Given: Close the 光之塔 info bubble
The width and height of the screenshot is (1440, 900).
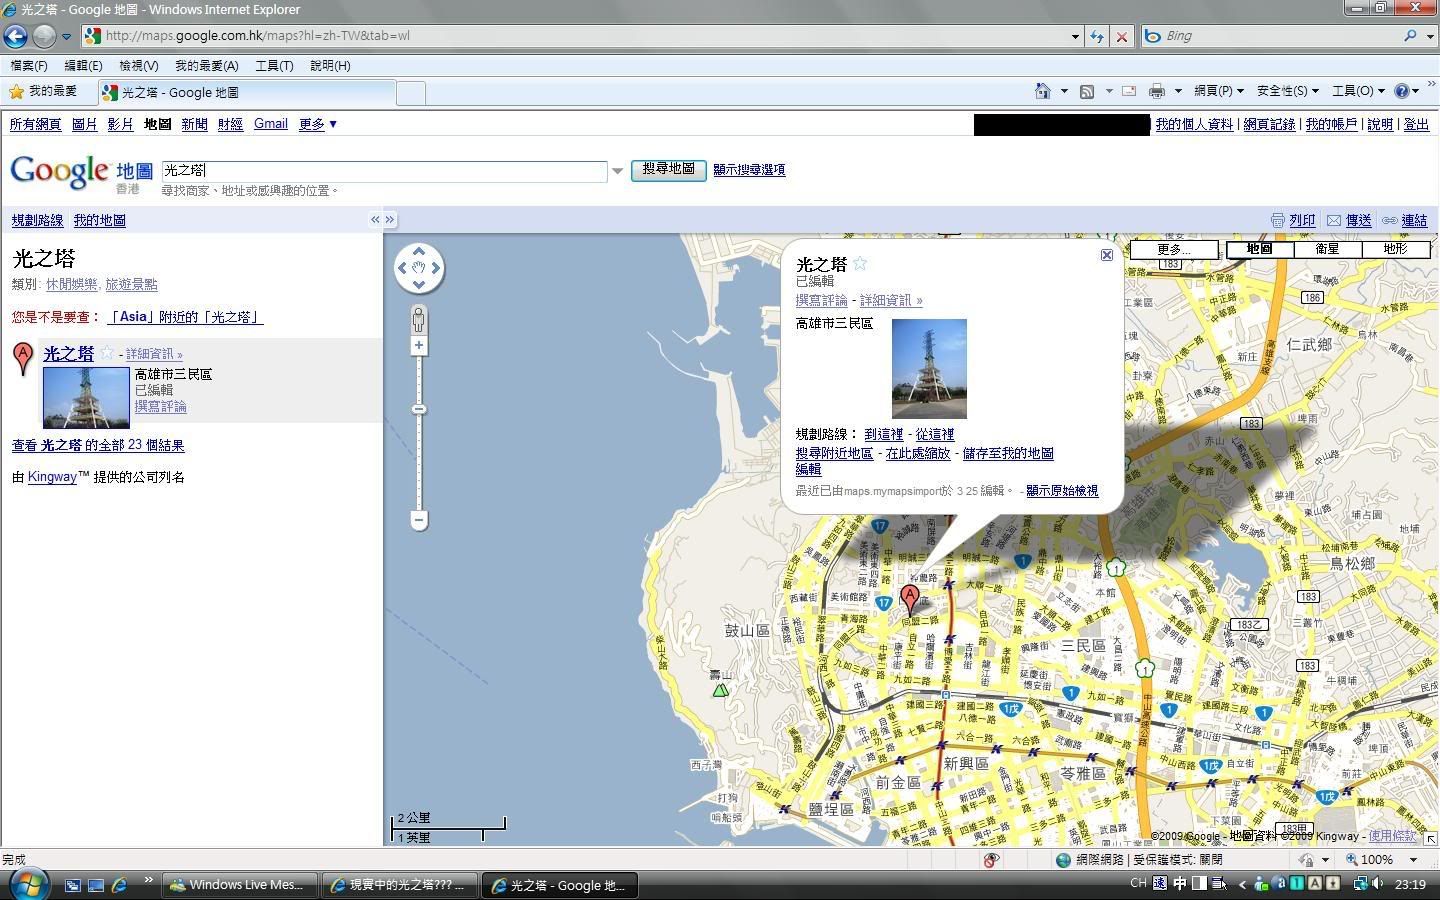Looking at the screenshot, I should coord(1106,255).
